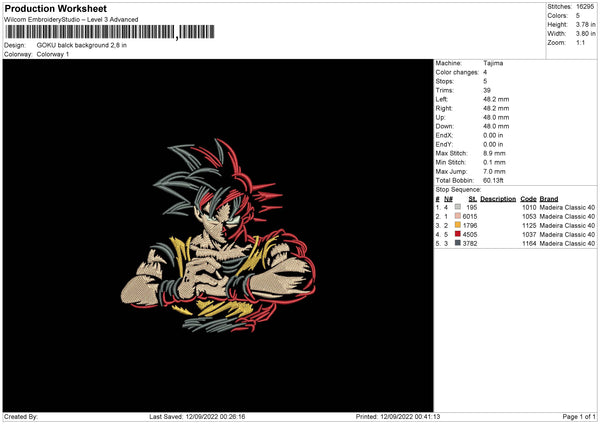Click Madeira Classic 40 brand for code 1164
Screen dimensions: 600x424
[567, 244]
